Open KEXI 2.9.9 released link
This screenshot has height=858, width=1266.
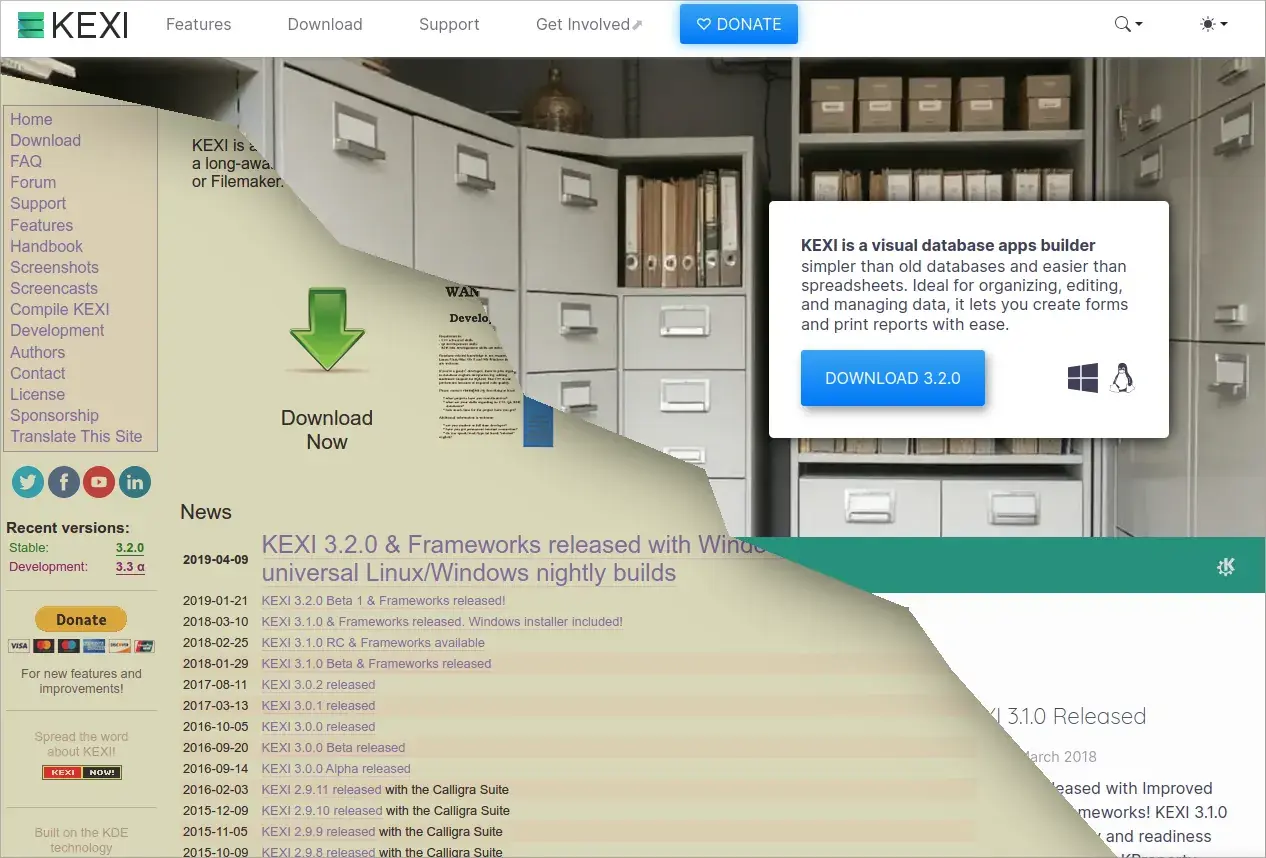[x=318, y=832]
